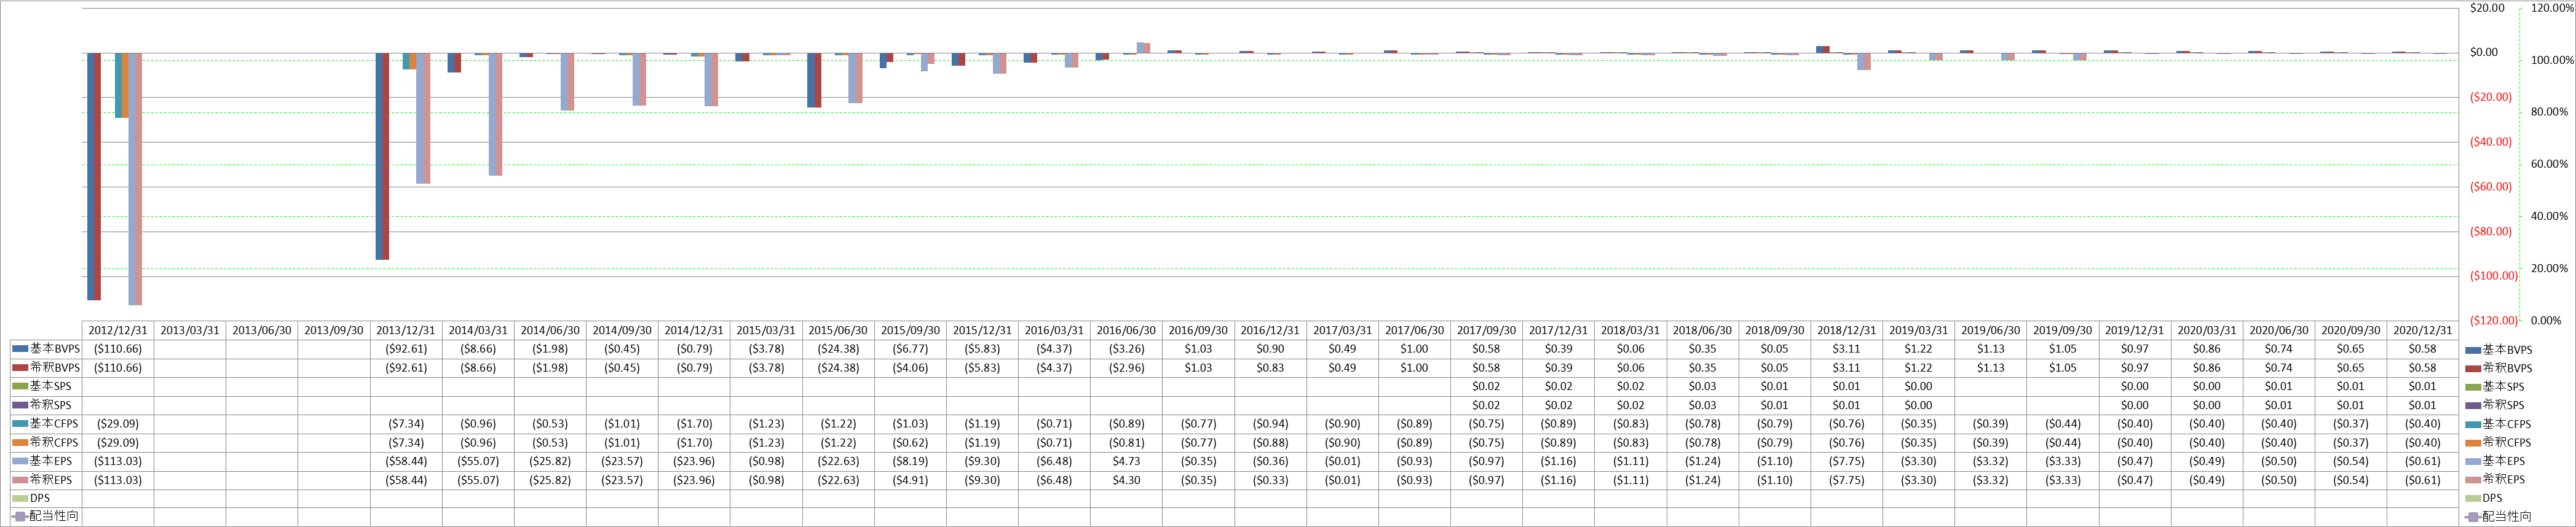Select the 2016/06/30 column header

pyautogui.click(x=1126, y=330)
